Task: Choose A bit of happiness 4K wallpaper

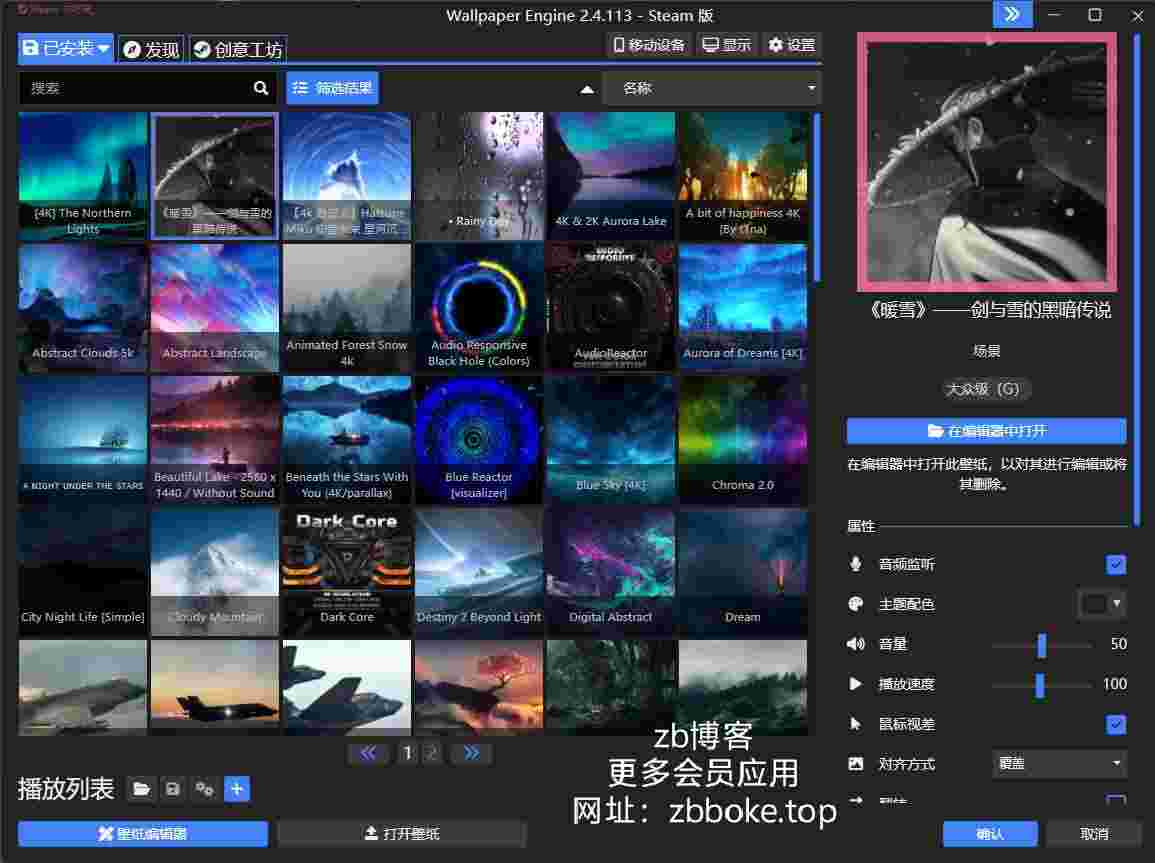Action: [742, 175]
